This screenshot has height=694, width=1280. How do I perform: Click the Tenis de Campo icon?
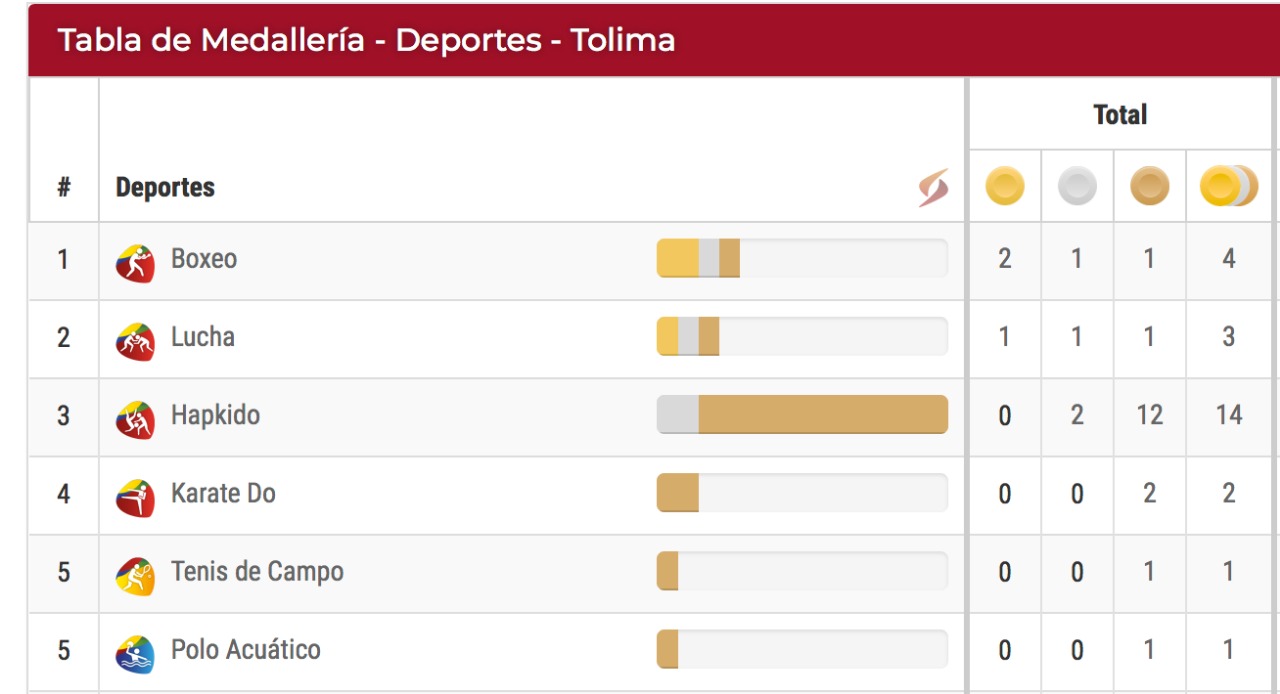[x=135, y=576]
